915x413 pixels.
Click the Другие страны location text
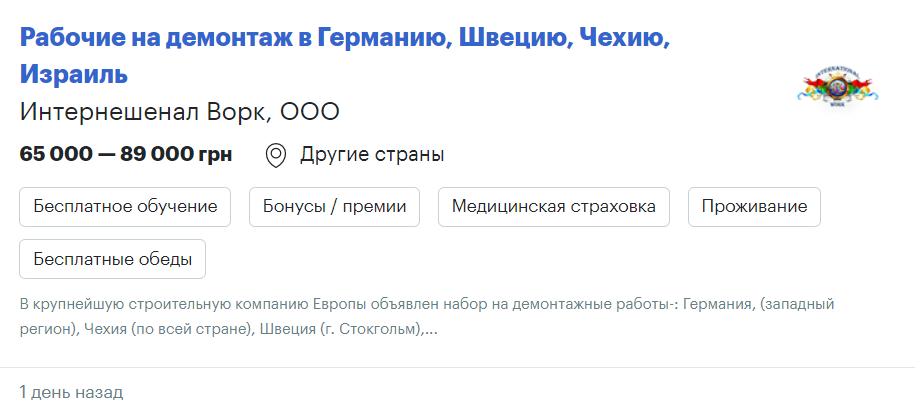point(372,155)
